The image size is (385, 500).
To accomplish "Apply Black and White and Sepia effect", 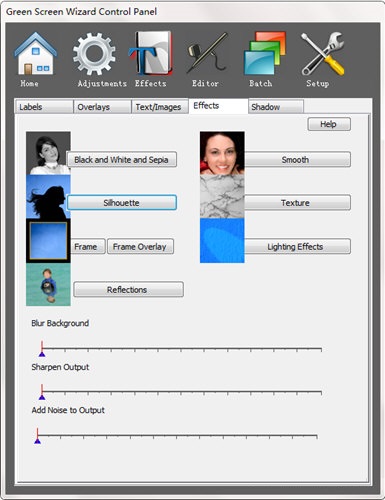I will [122, 160].
